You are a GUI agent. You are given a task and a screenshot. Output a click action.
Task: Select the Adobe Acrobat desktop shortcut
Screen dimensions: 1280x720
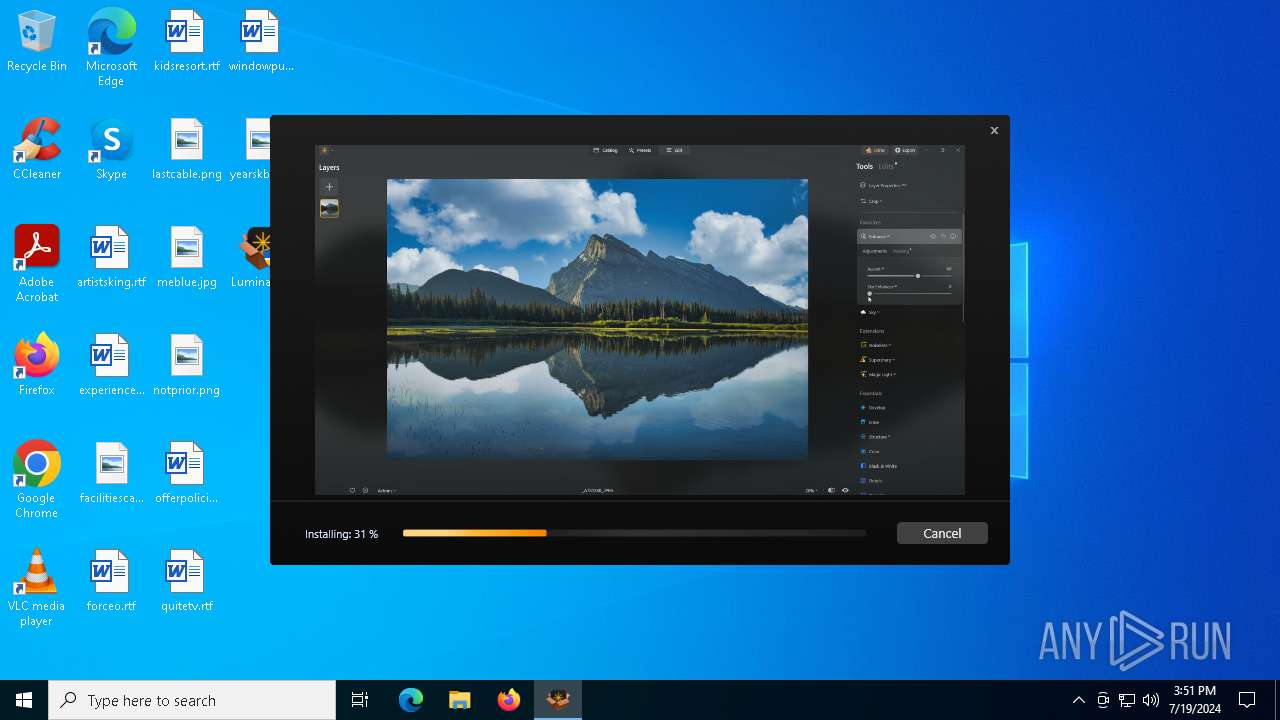(x=37, y=264)
